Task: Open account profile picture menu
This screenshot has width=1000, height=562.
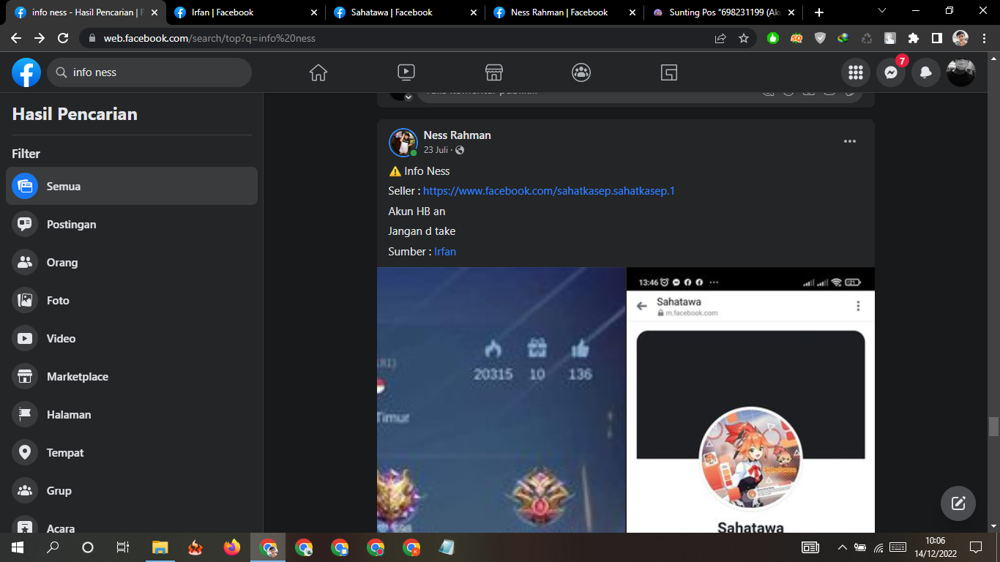Action: (x=961, y=73)
